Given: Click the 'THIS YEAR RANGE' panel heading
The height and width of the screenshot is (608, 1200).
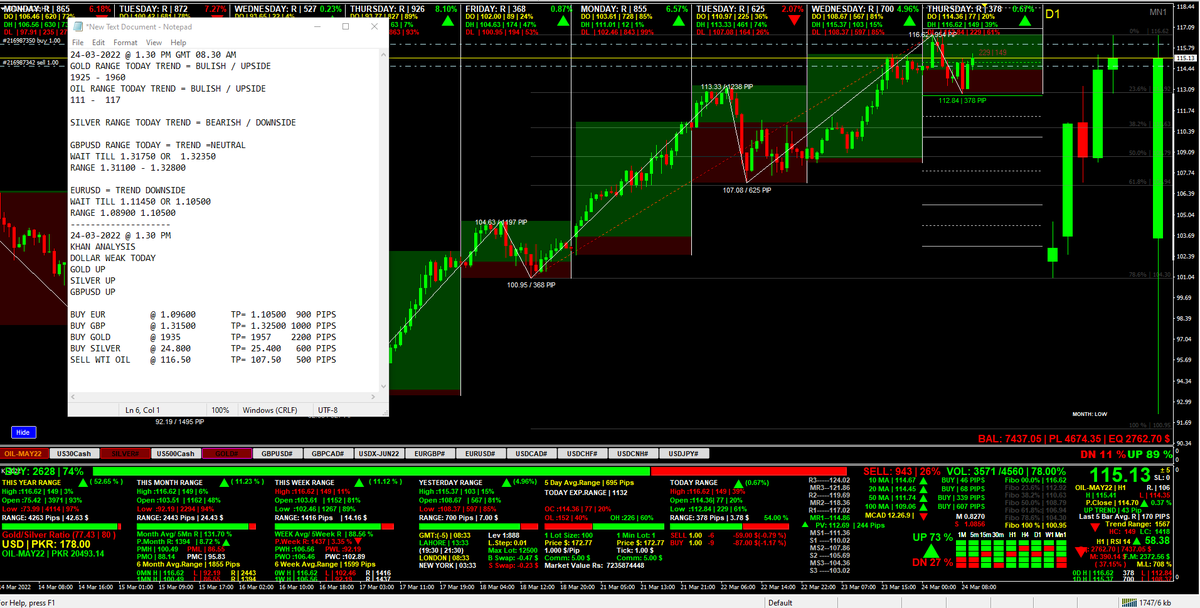Looking at the screenshot, I should [x=29, y=481].
